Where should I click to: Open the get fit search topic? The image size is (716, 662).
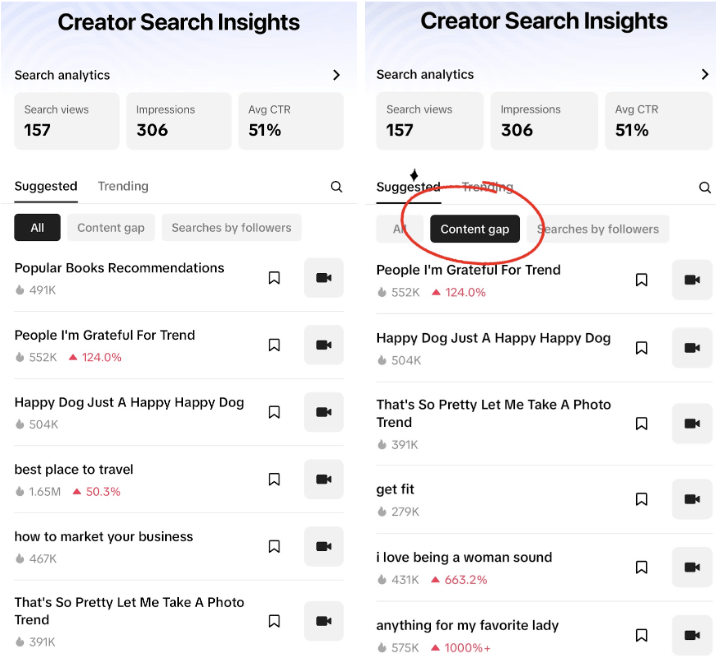395,489
